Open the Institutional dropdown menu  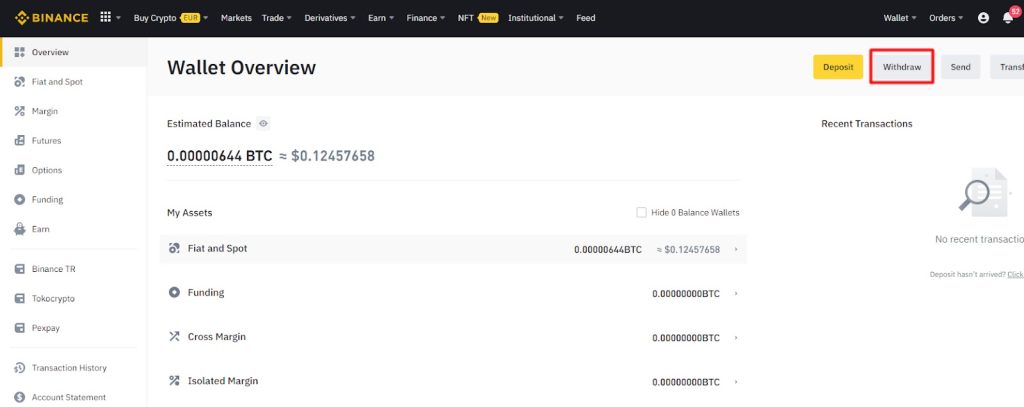click(536, 18)
